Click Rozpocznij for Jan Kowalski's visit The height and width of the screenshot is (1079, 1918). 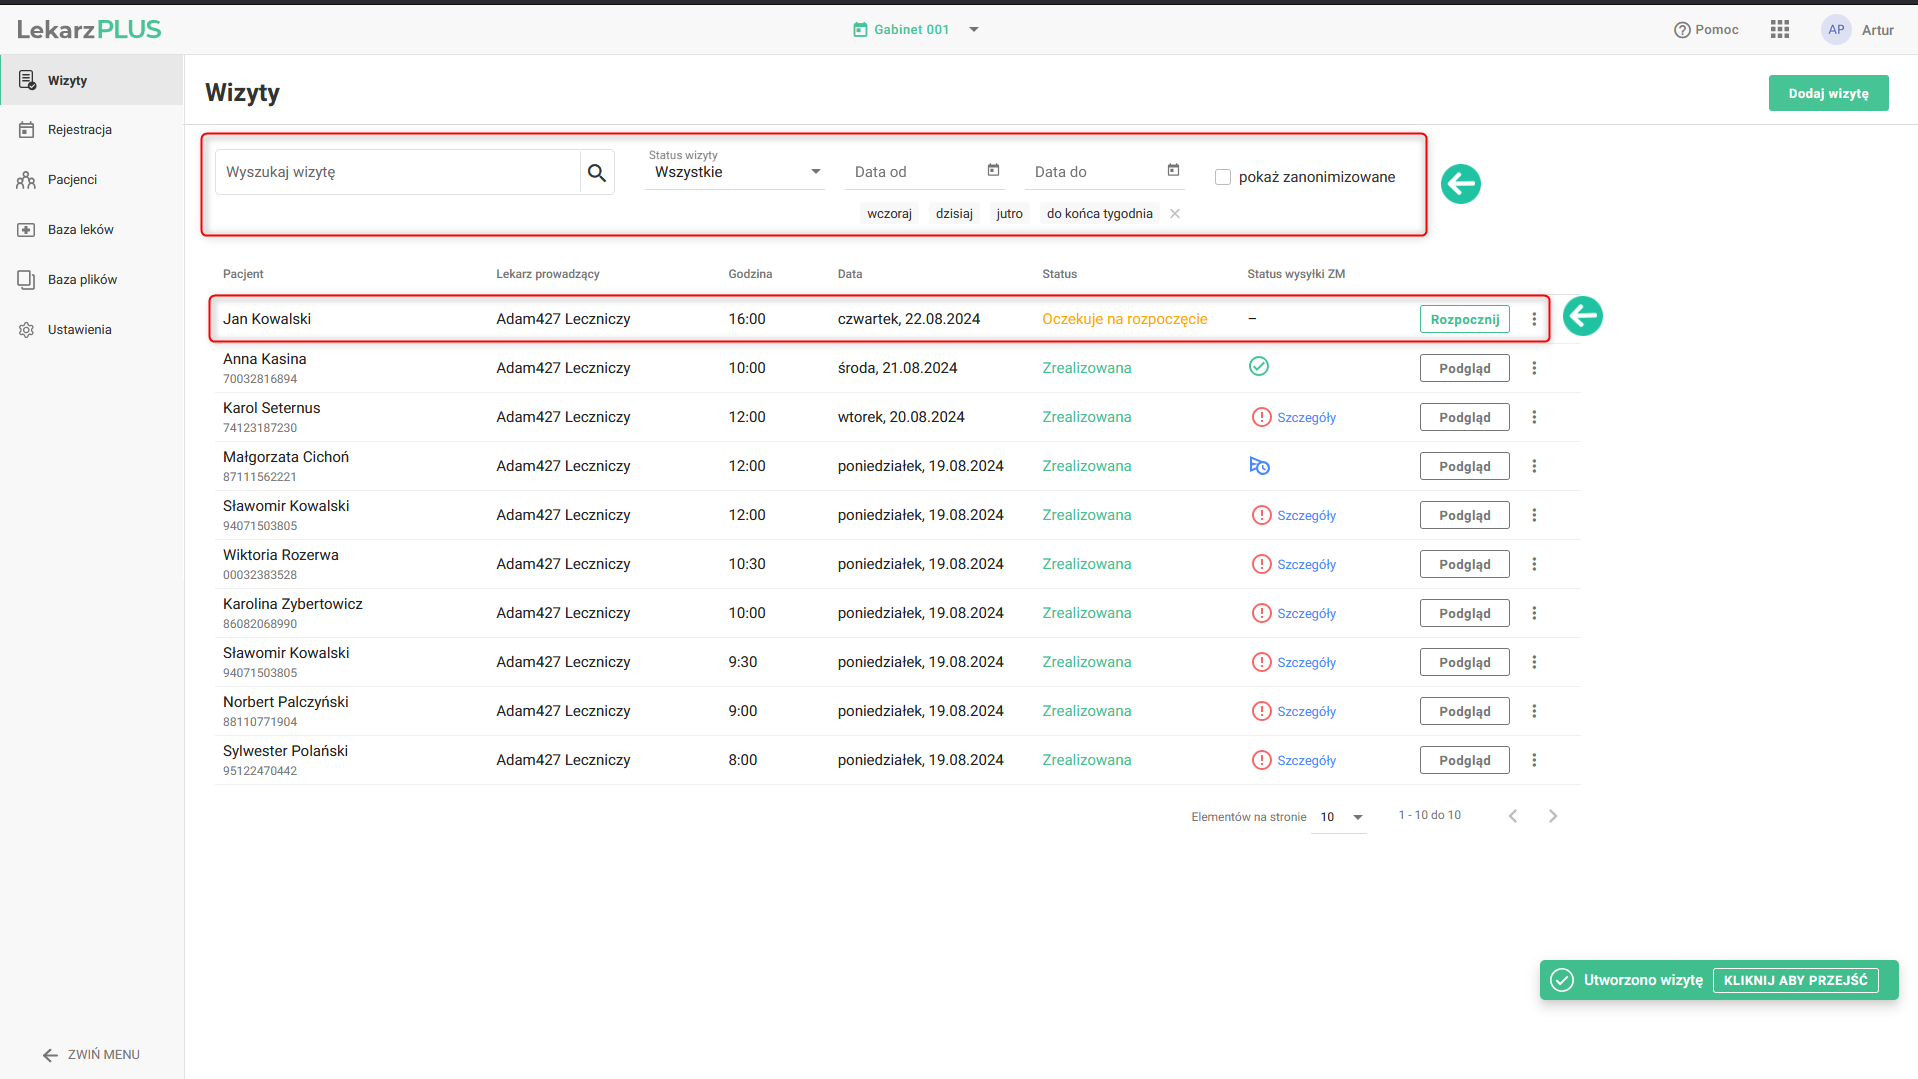coord(1464,319)
